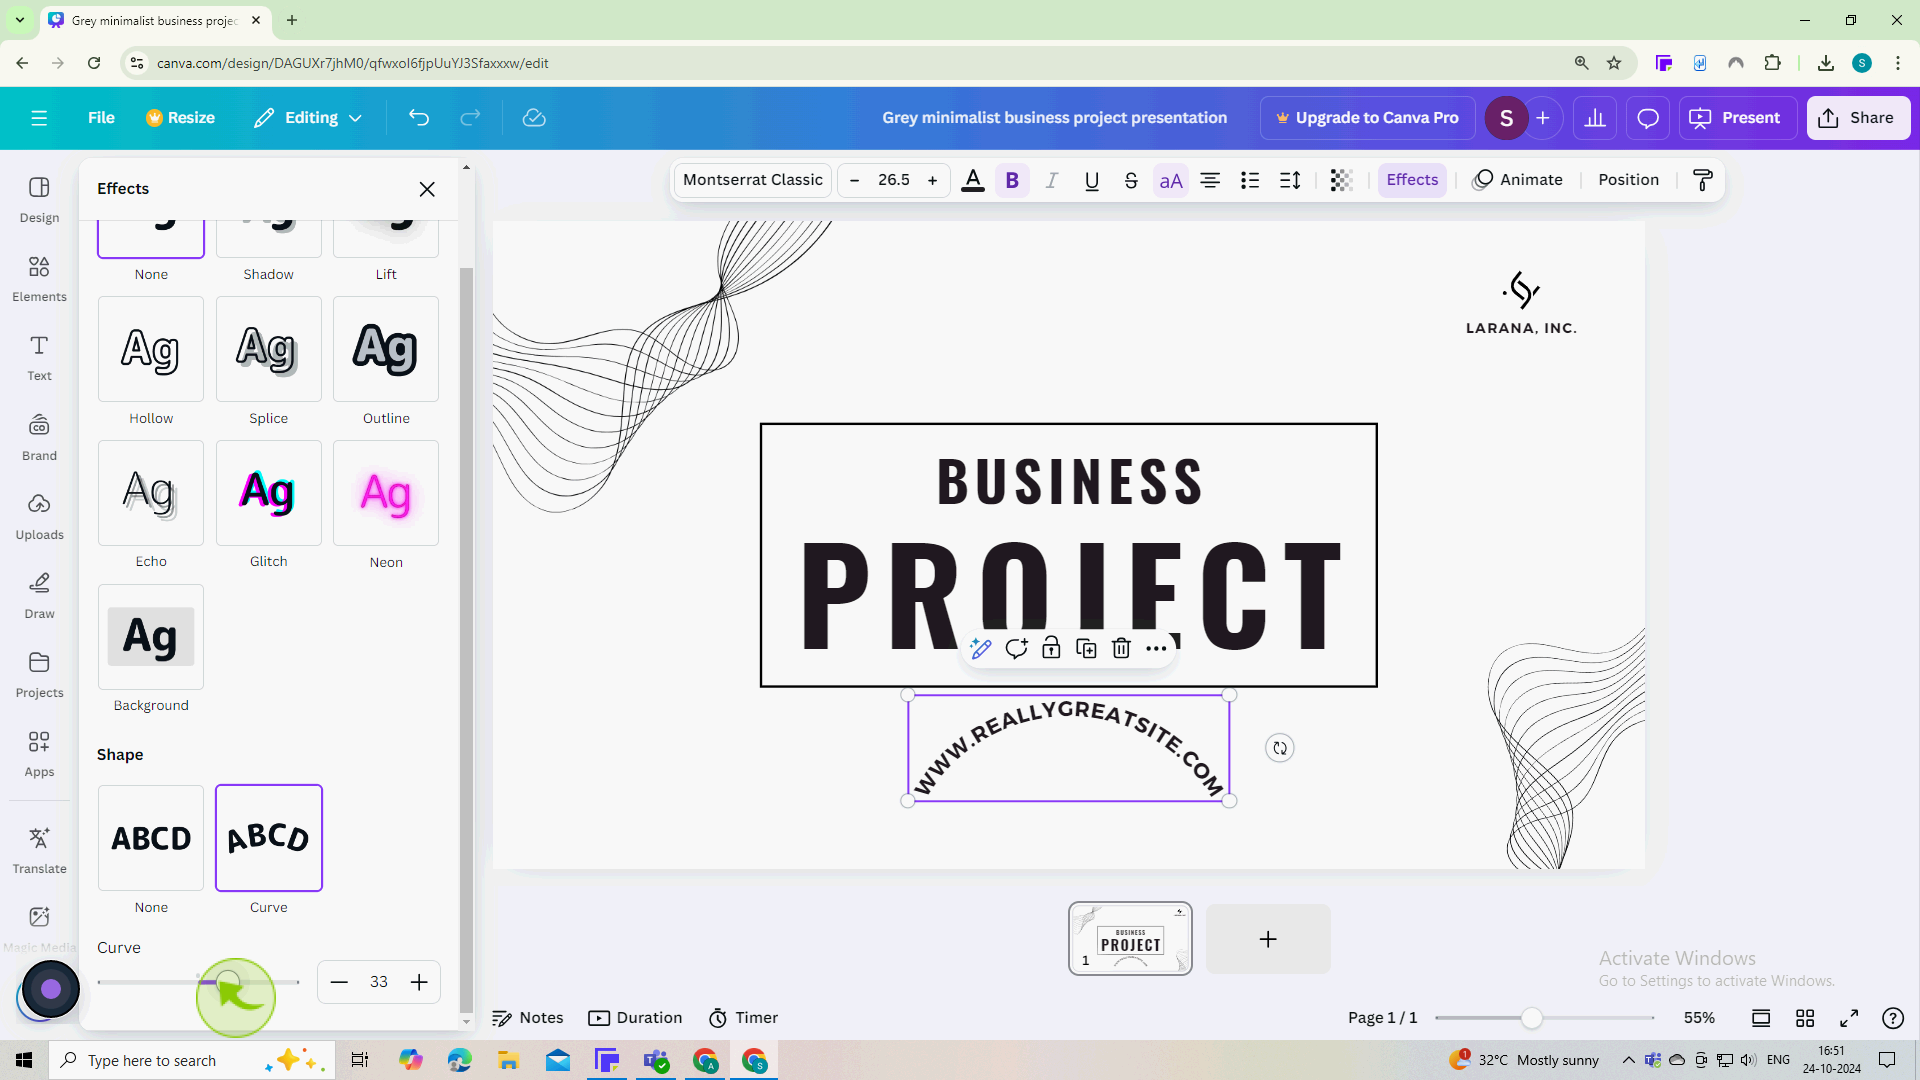Click the Bold formatting icon

coord(1013,179)
